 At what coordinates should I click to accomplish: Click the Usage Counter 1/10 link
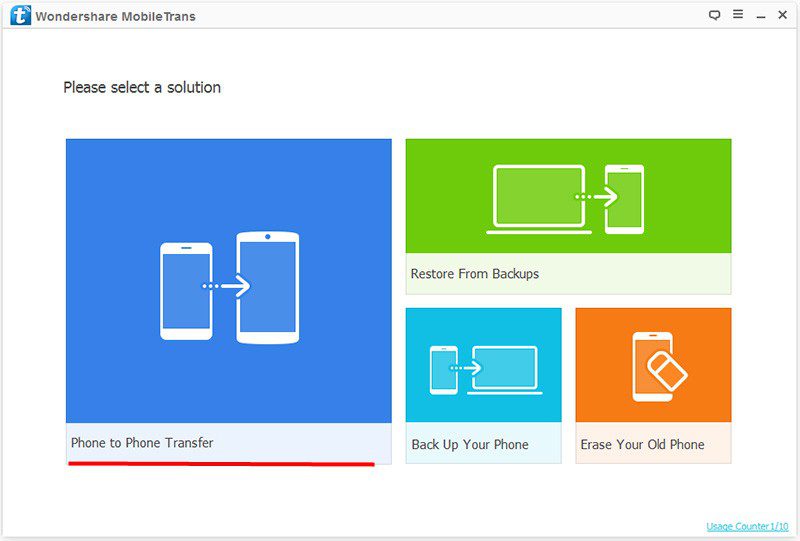point(747,526)
